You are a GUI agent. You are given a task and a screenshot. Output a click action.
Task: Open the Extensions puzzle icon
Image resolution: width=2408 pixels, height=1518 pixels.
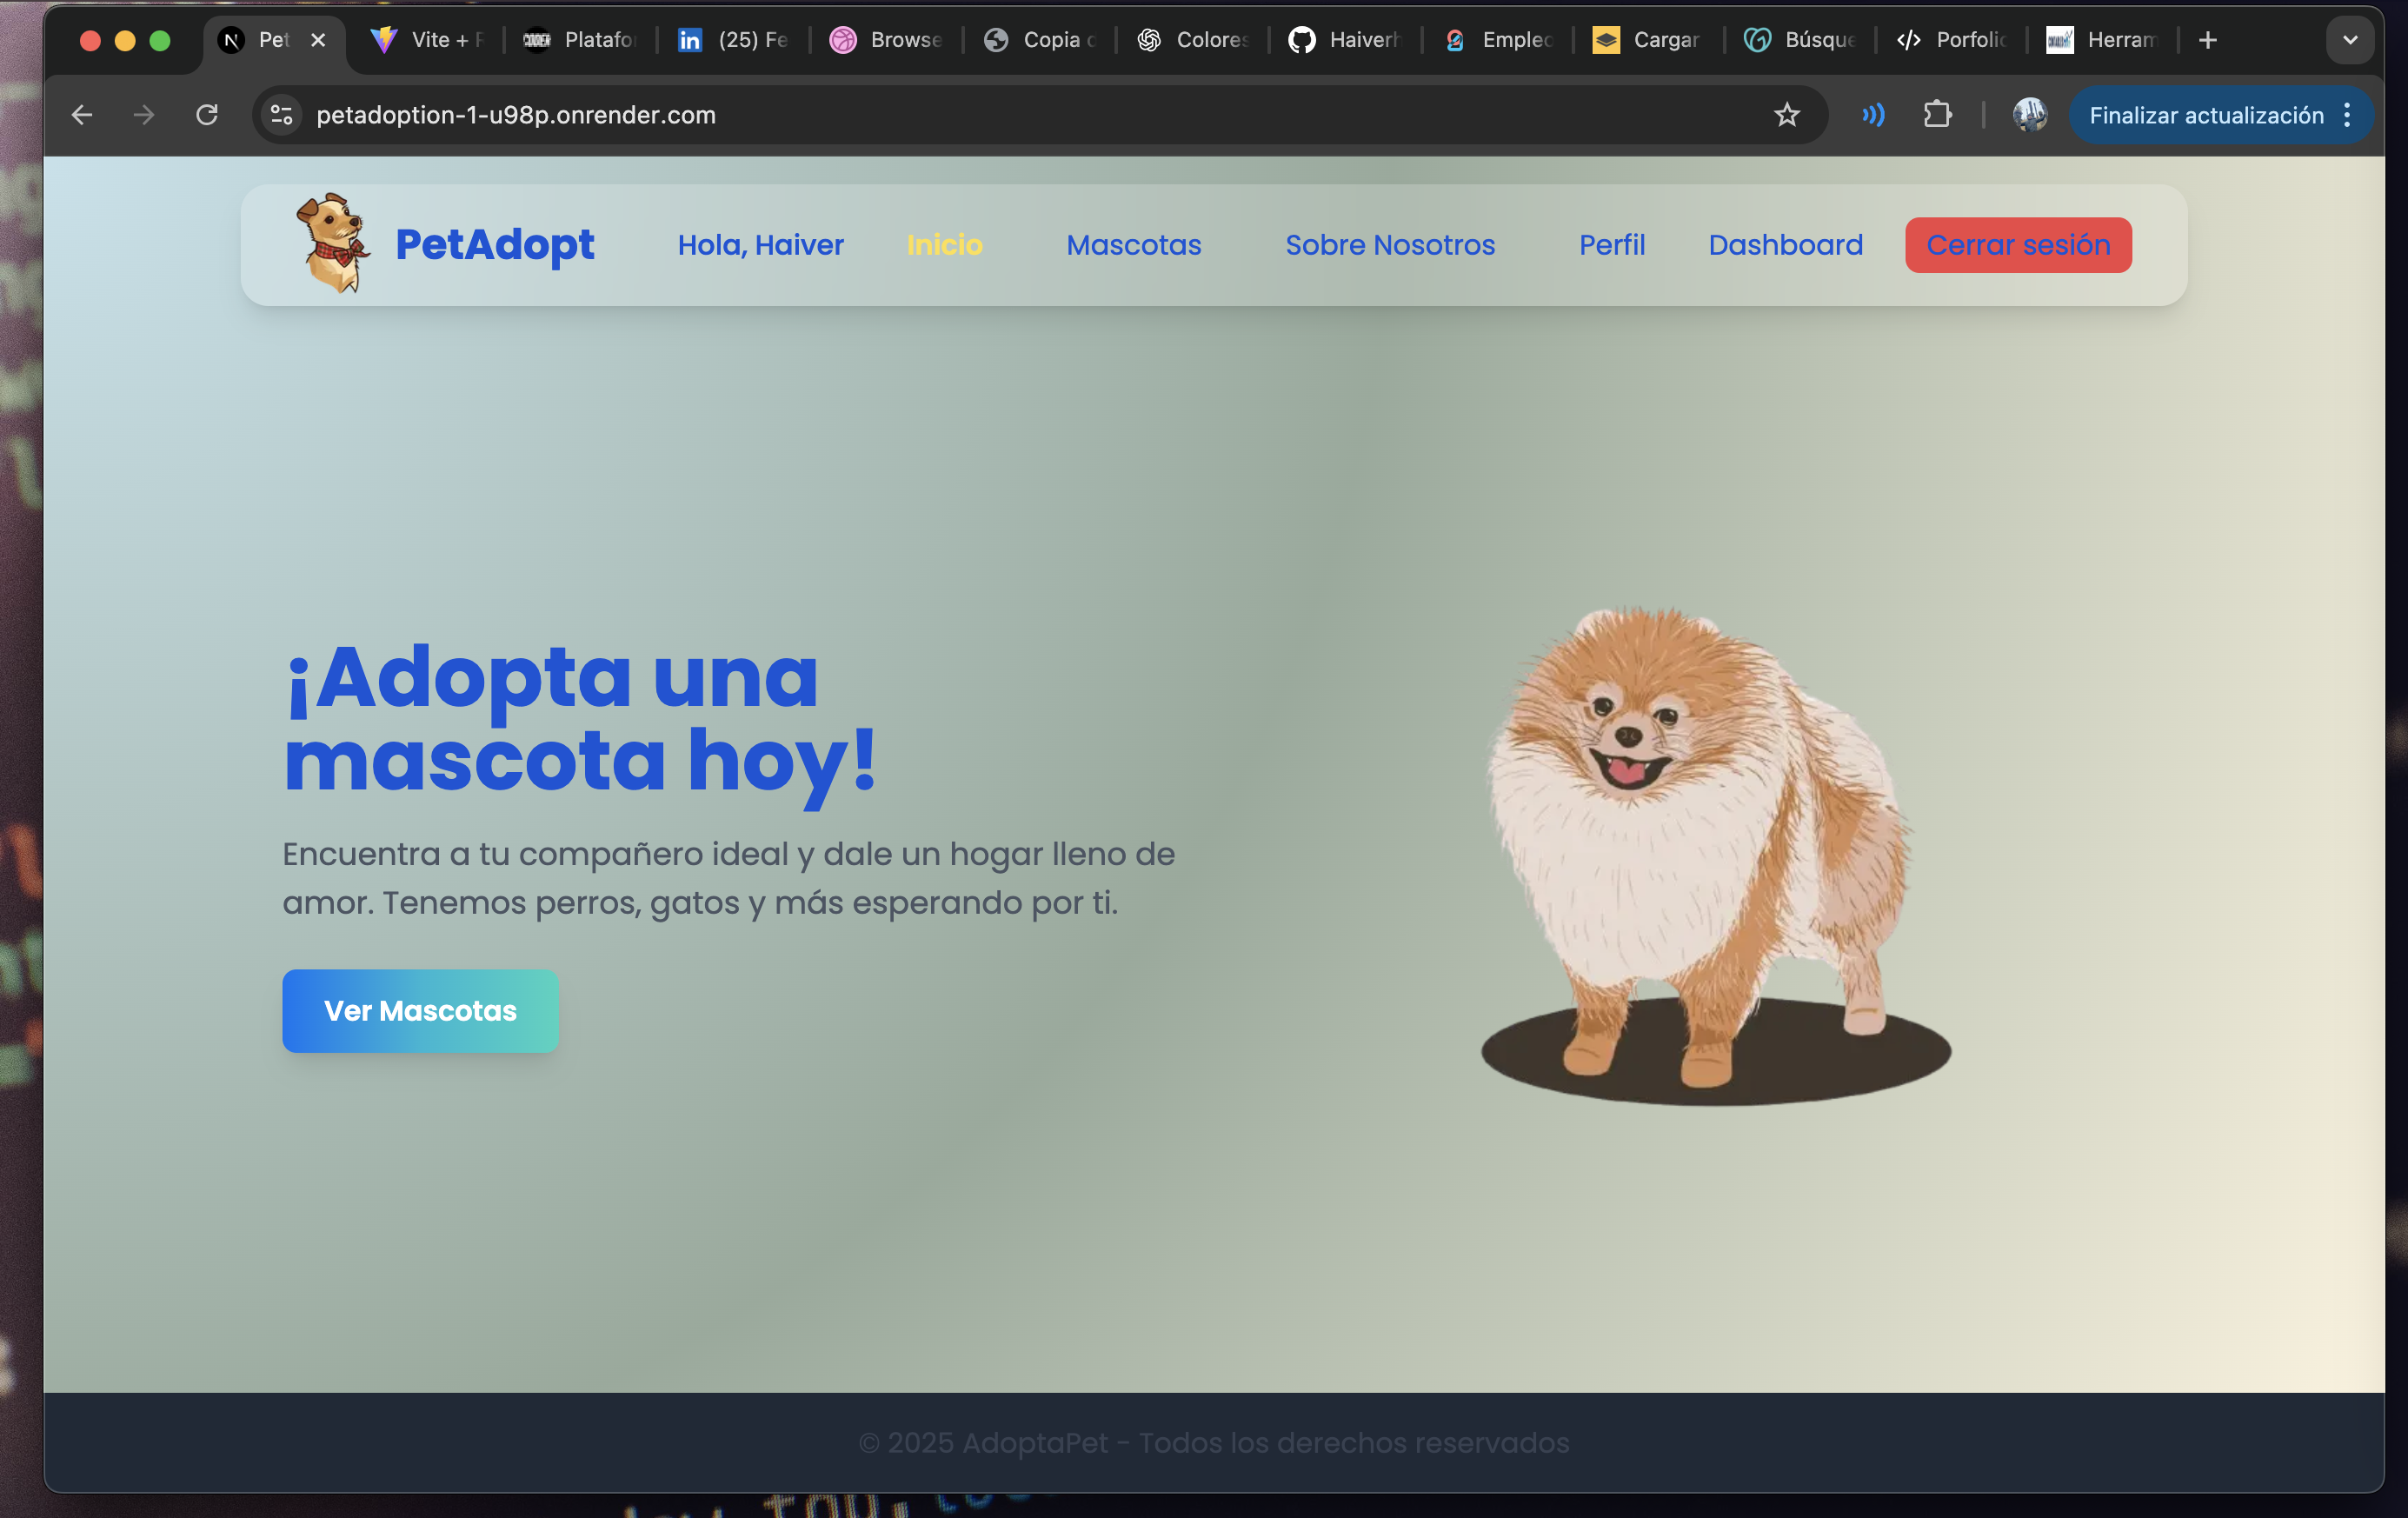click(1937, 115)
